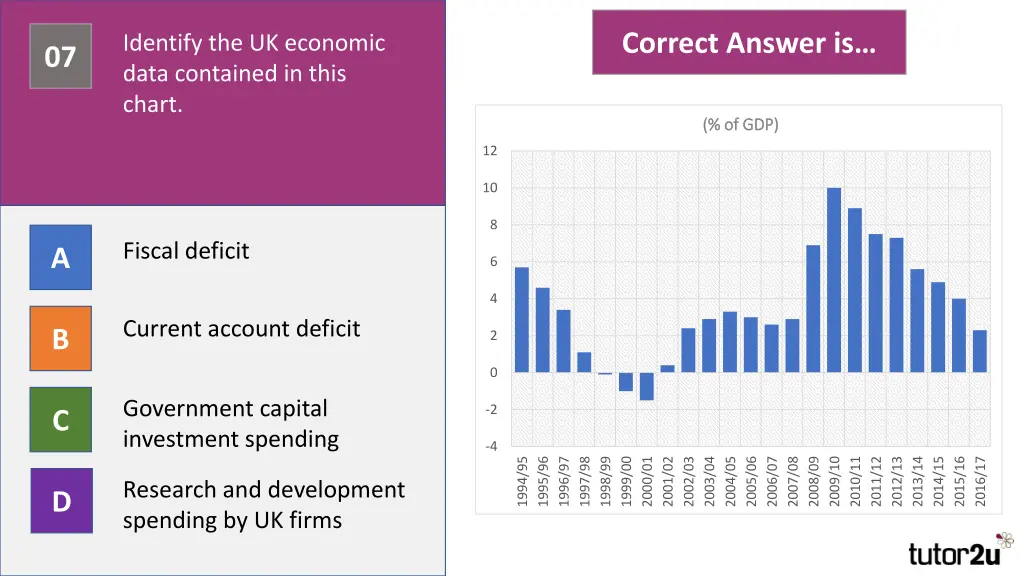The width and height of the screenshot is (1024, 576).
Task: Click the 2016/17 bar in chart
Action: [980, 351]
